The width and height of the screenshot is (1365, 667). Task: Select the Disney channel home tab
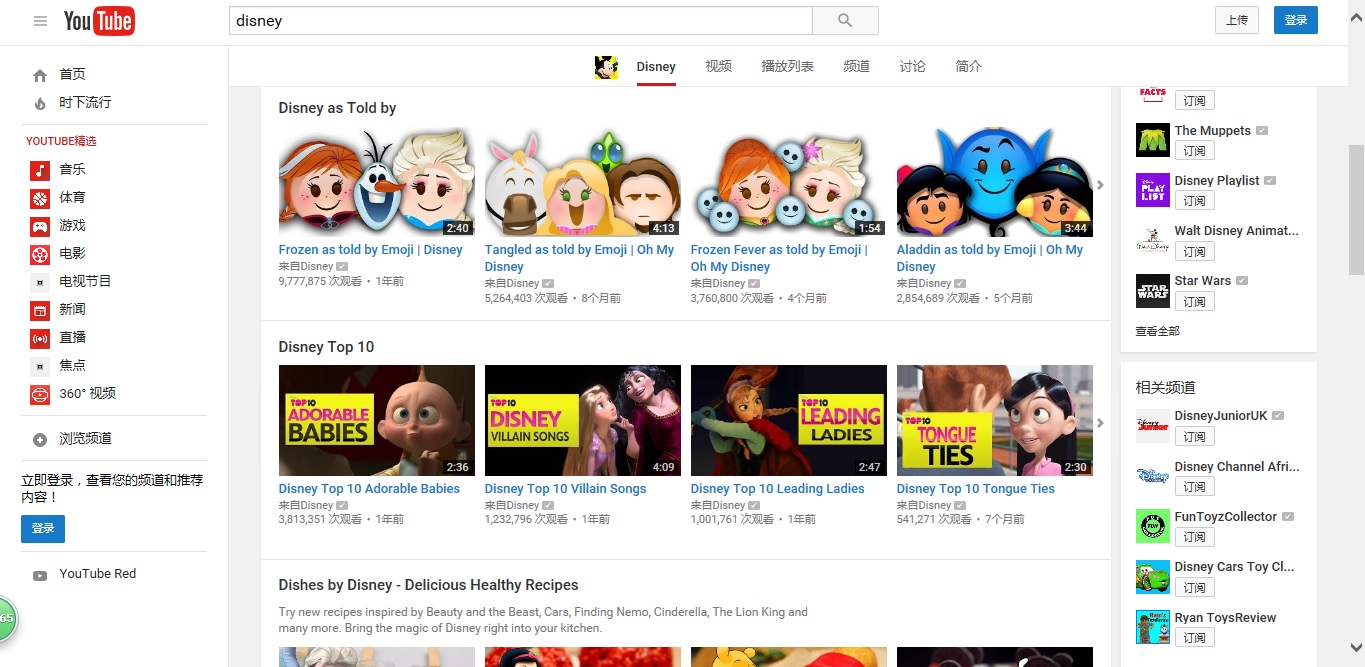(x=656, y=67)
